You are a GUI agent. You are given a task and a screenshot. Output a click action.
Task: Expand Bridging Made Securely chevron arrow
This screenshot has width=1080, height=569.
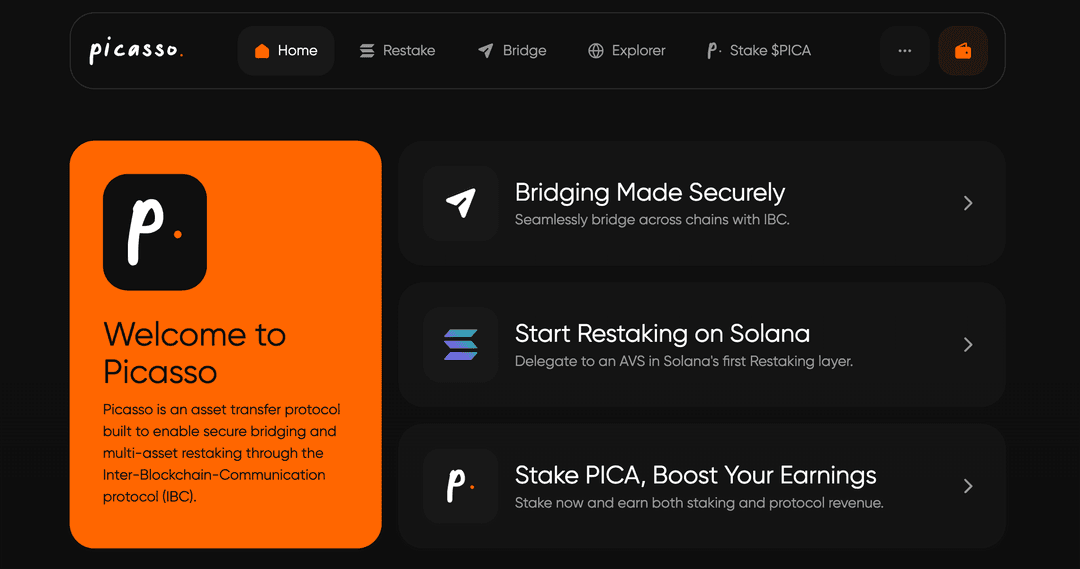pyautogui.click(x=967, y=203)
